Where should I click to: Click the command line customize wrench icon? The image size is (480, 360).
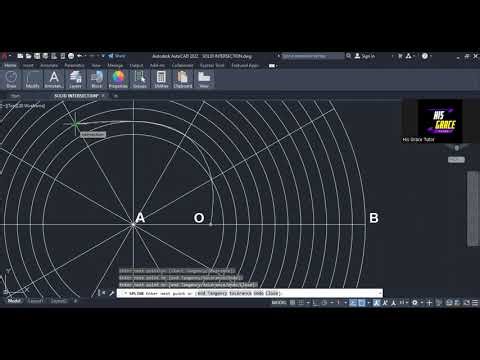pos(111,293)
